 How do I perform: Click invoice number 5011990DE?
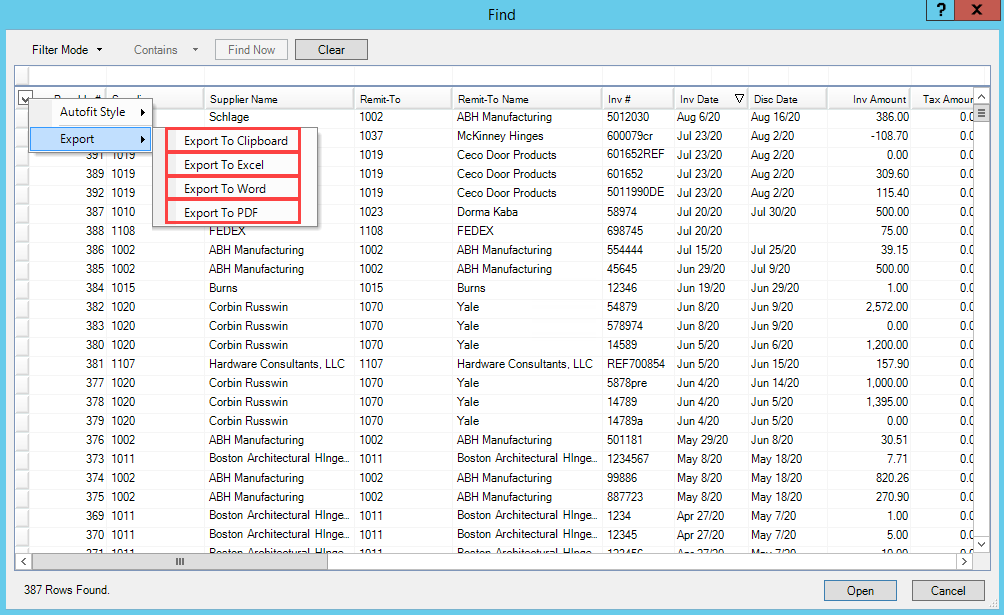(x=635, y=193)
